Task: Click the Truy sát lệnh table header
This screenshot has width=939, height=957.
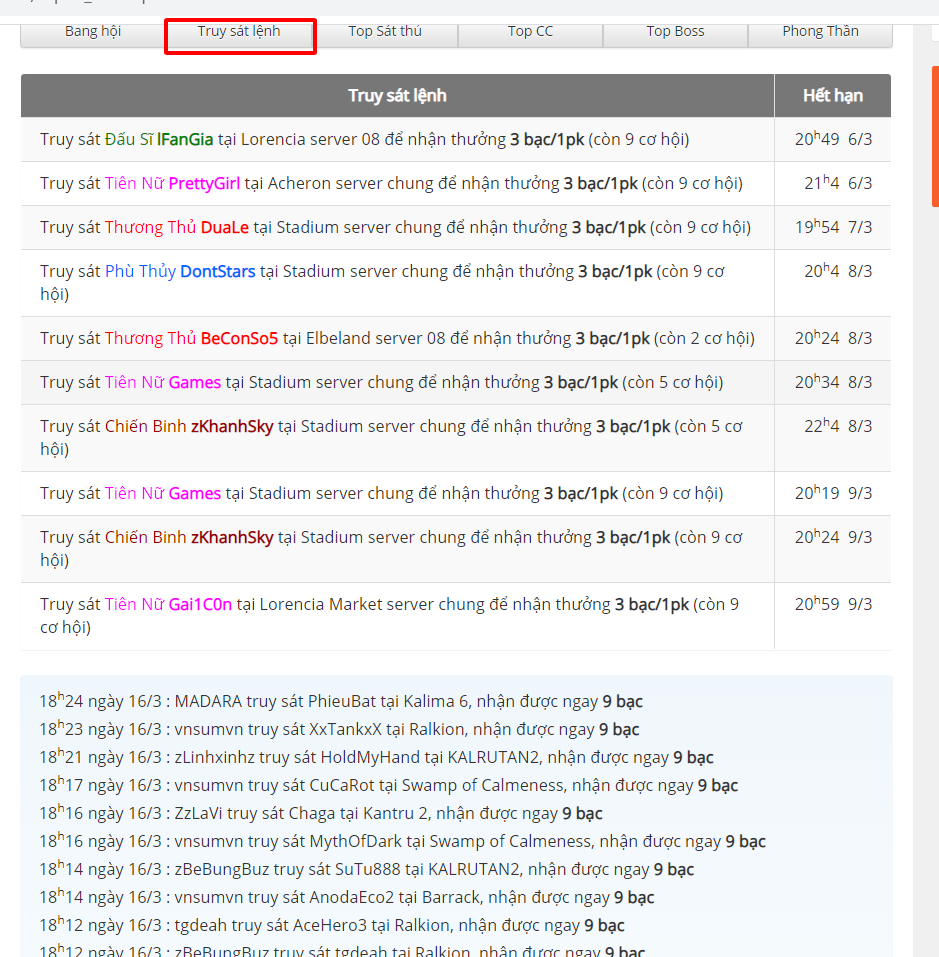Action: 397,96
